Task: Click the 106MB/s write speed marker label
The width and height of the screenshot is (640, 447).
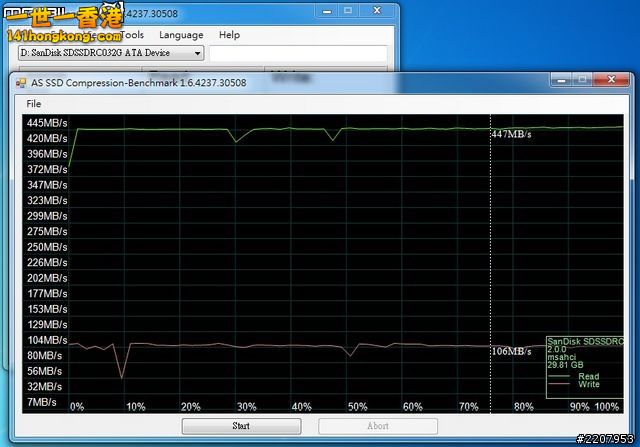Action: 512,352
